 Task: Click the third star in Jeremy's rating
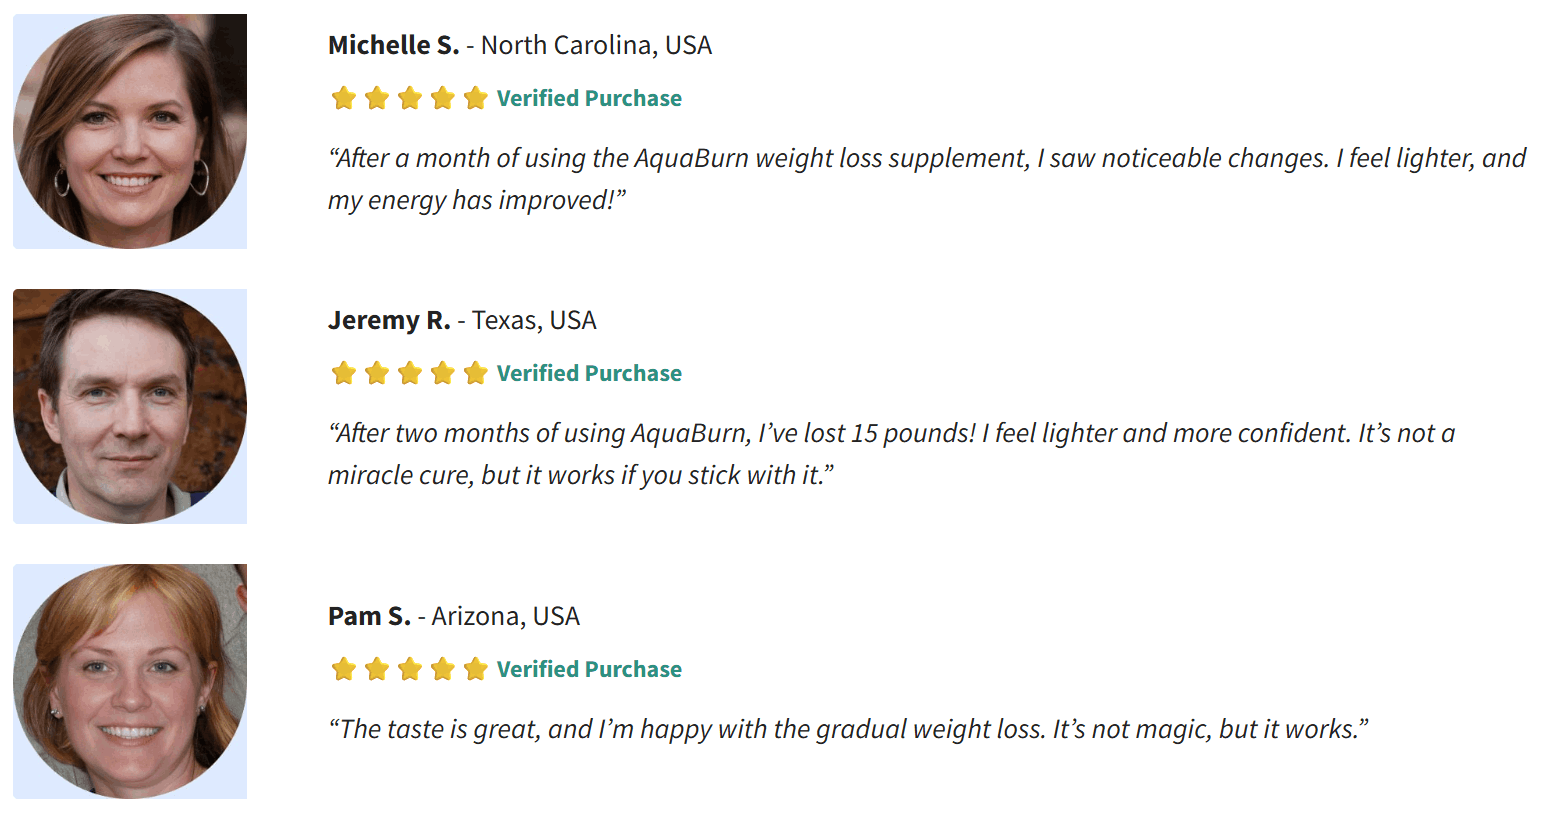(410, 373)
